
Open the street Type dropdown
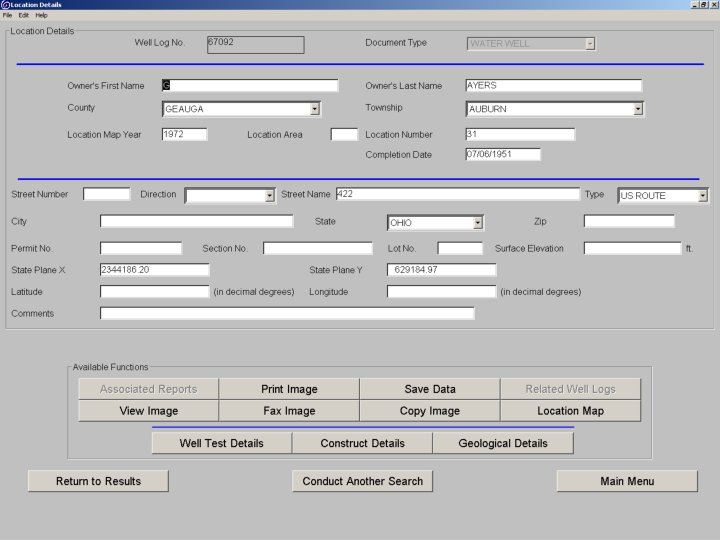point(703,196)
